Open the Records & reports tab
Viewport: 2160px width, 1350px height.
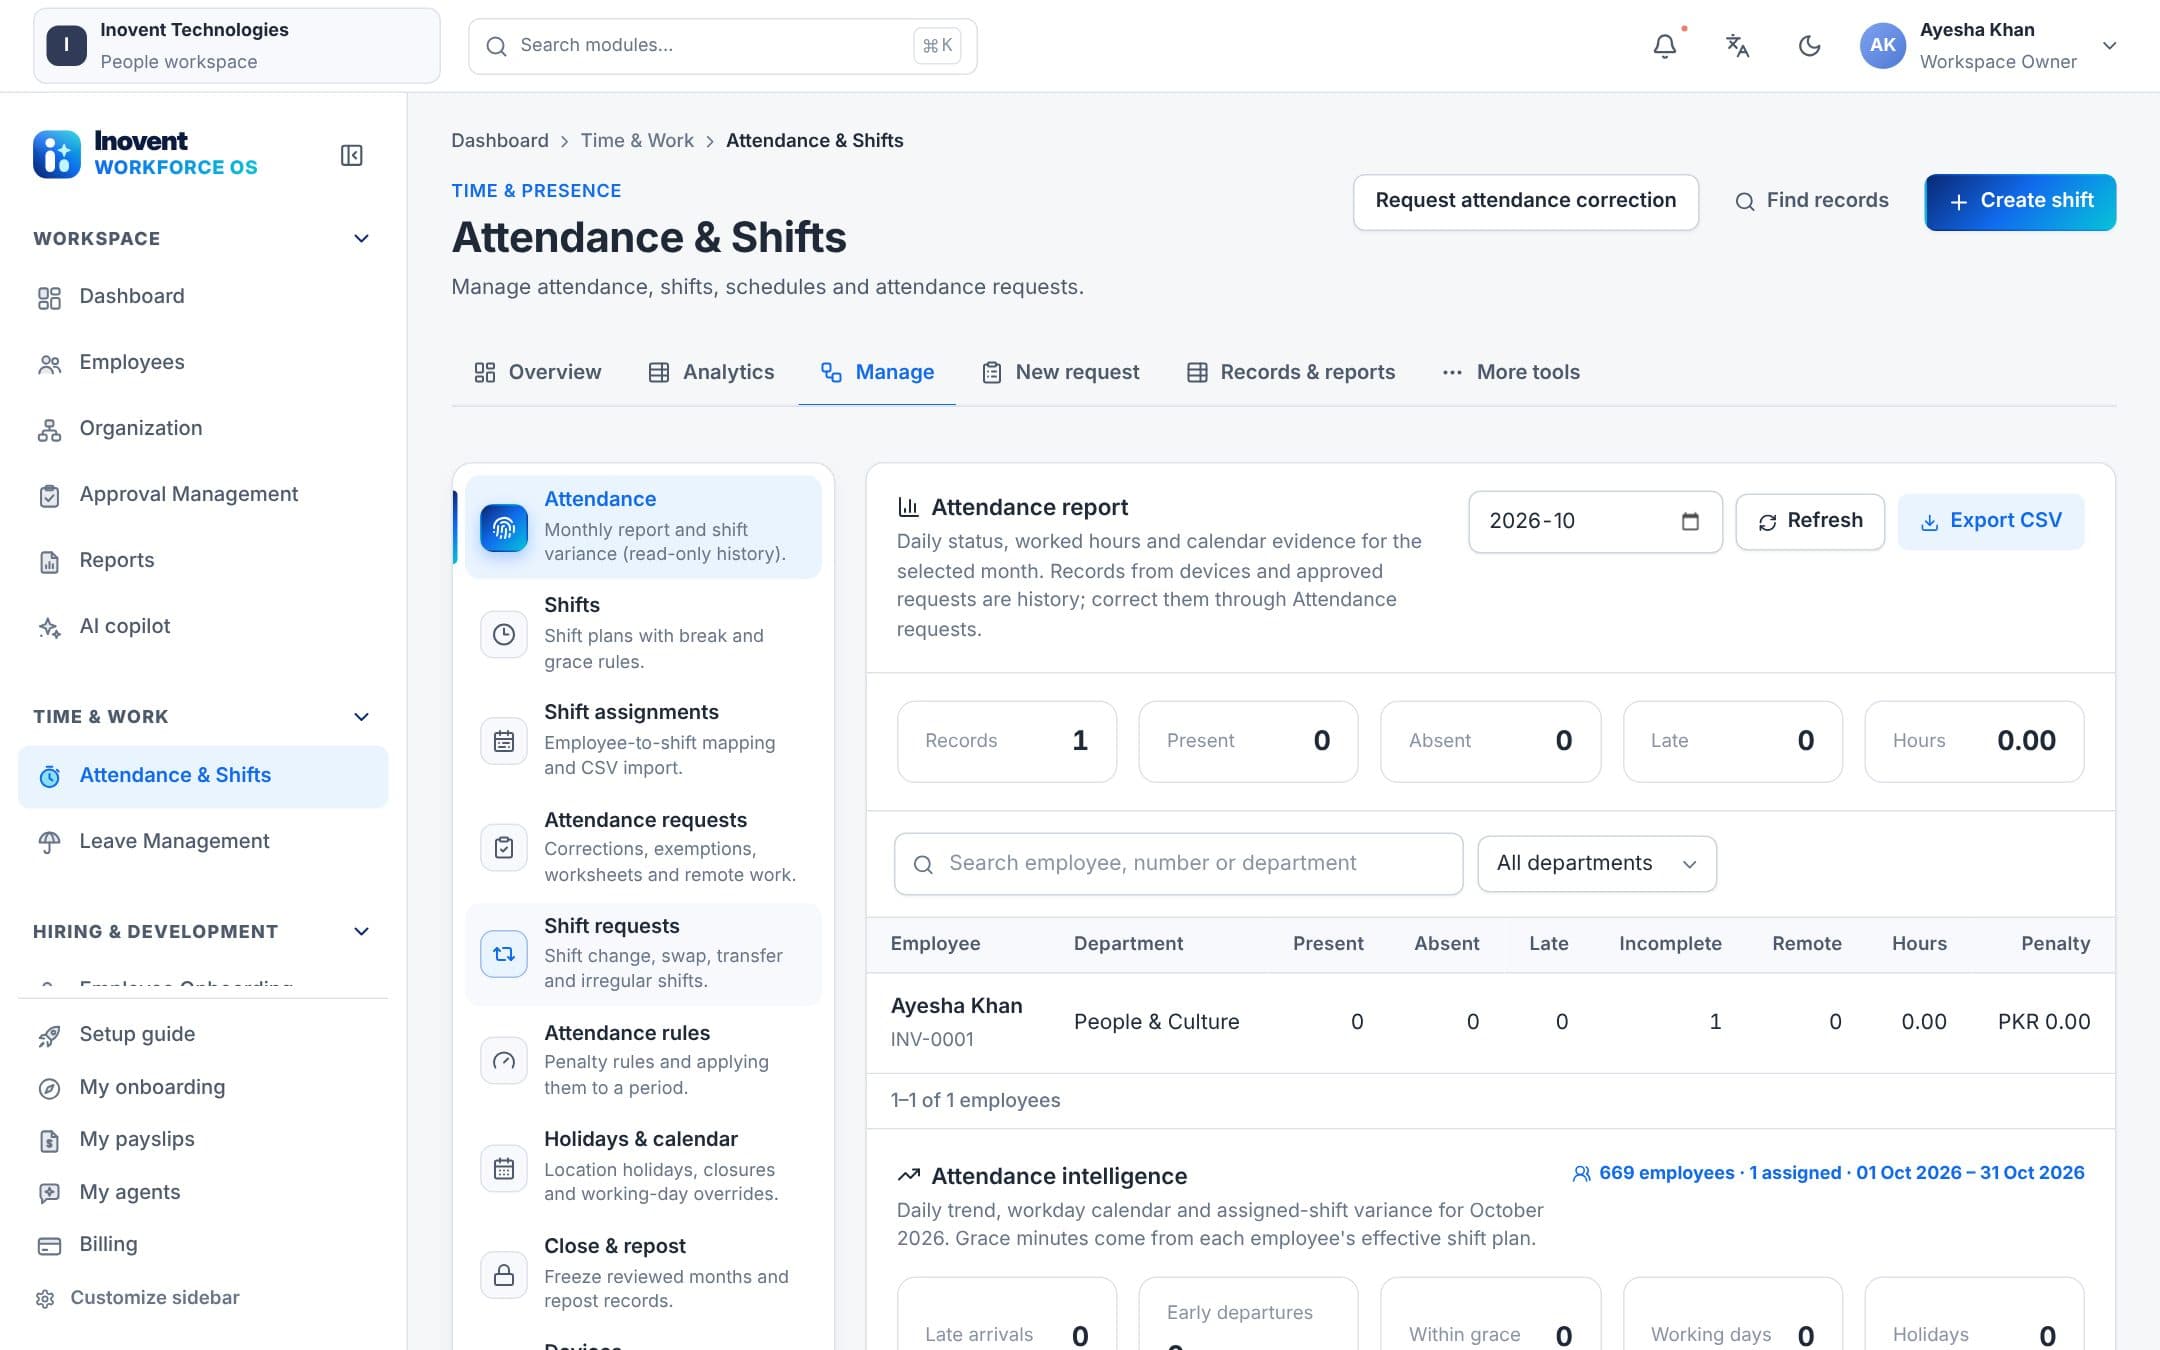(x=1290, y=372)
